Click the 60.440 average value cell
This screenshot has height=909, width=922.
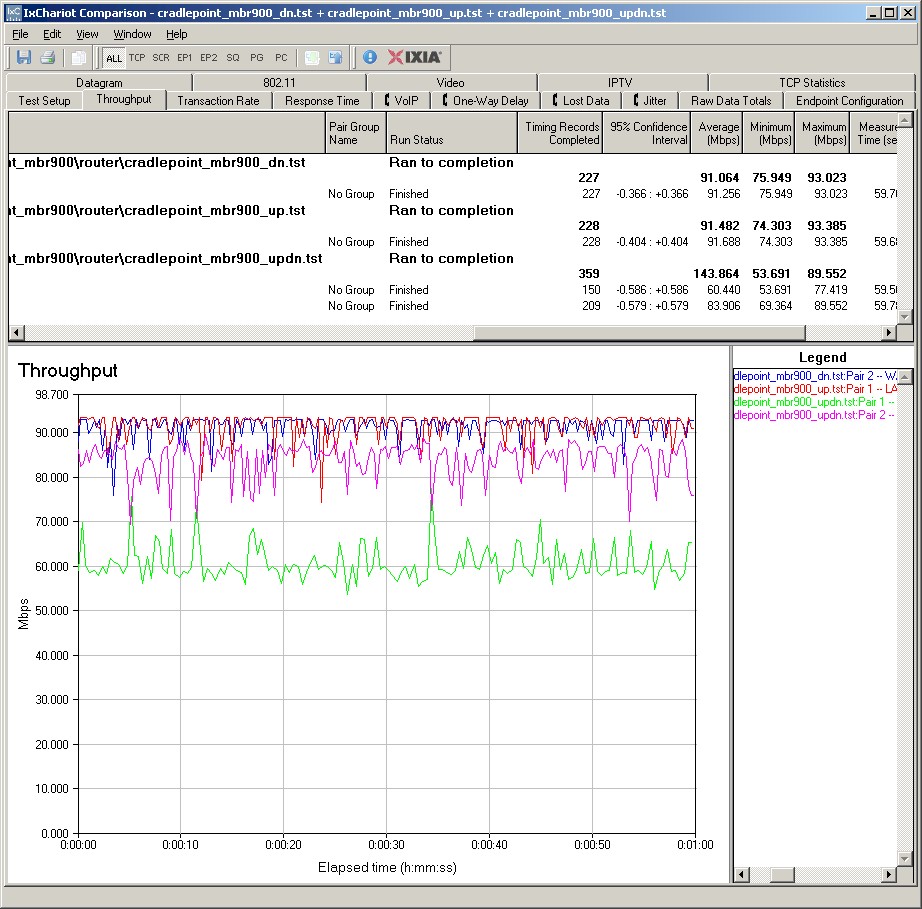pyautogui.click(x=723, y=290)
